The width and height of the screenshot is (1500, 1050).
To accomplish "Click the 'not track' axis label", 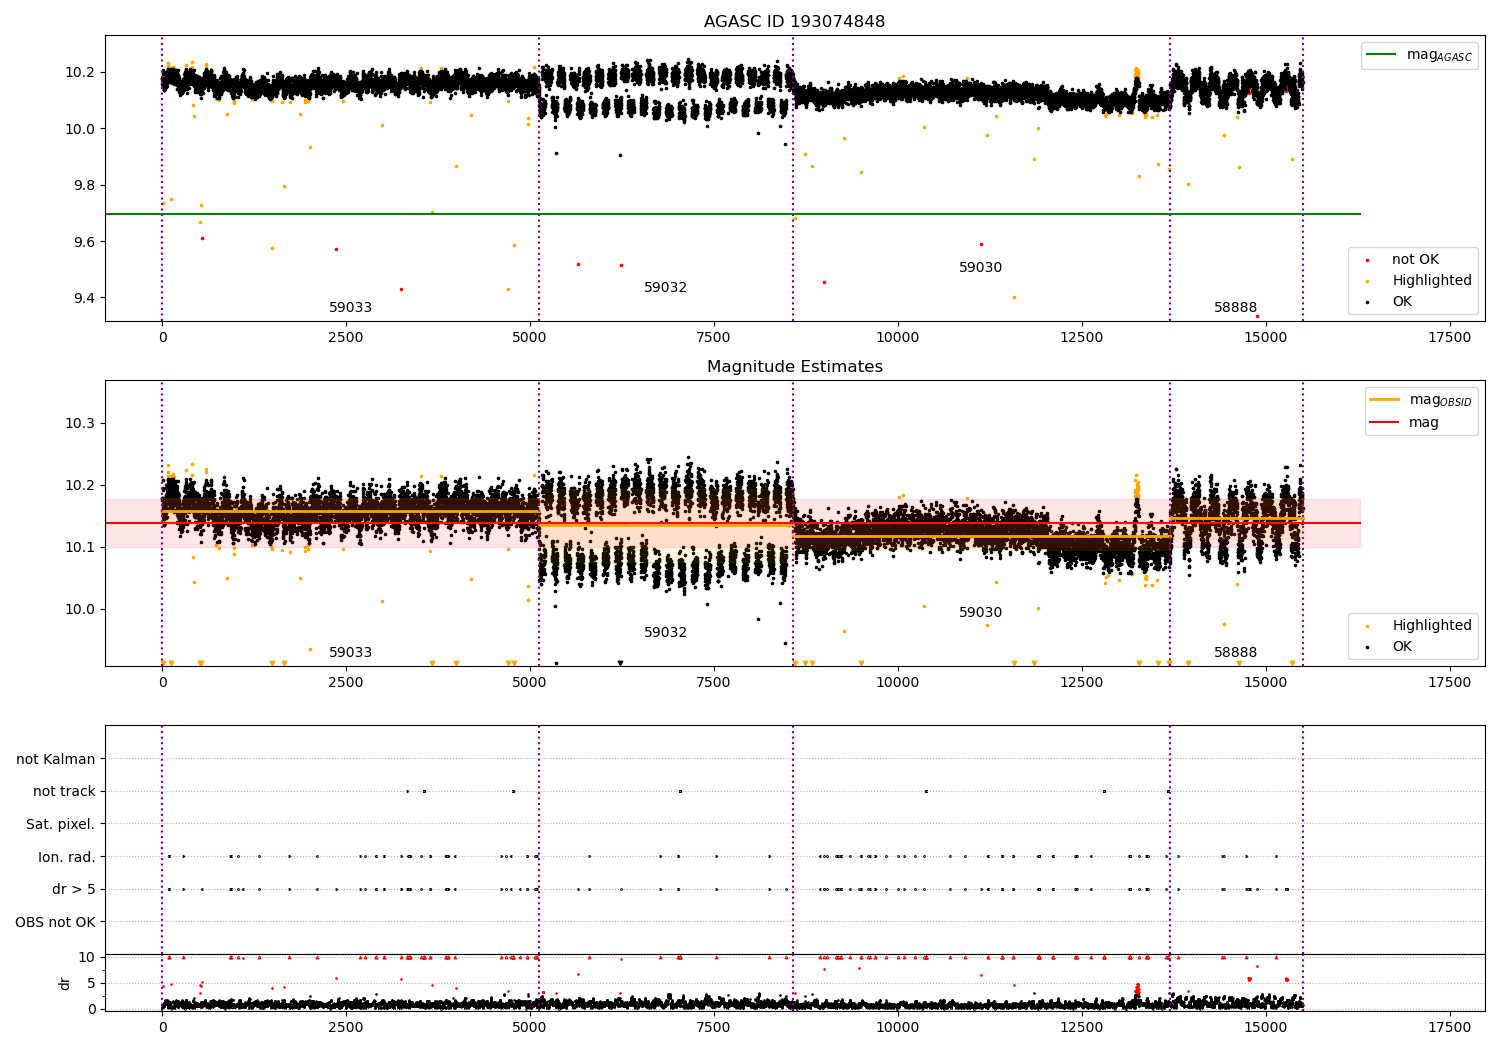I will [64, 792].
